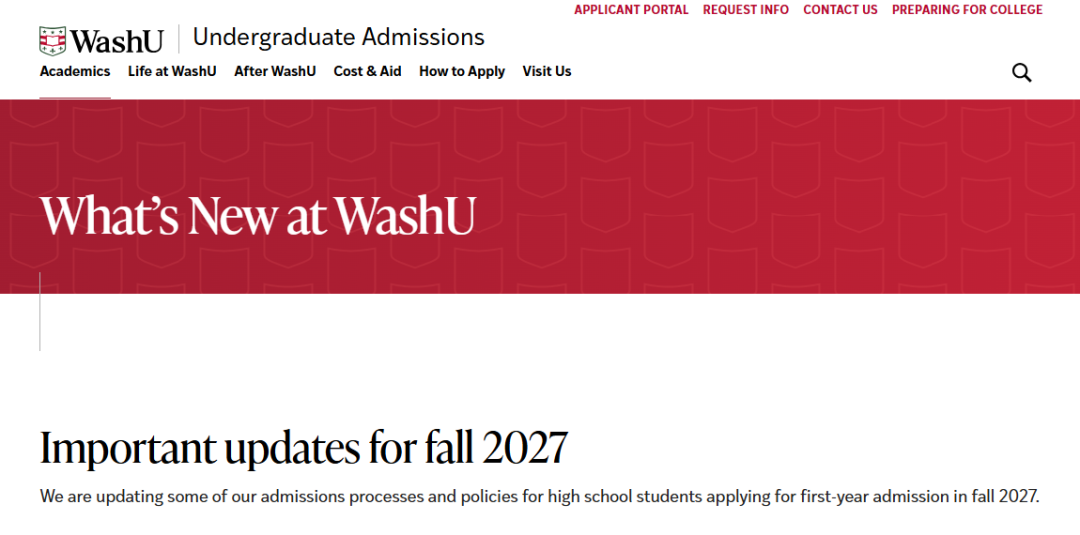Screen dimensions: 1080x535
Task: Expand the Visit Us menu
Action: (547, 71)
